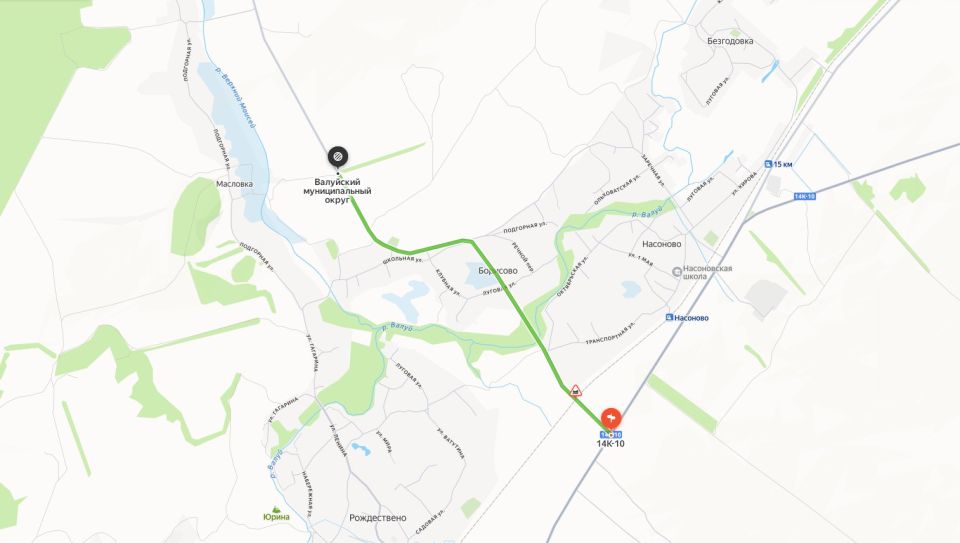Click the 14К-10 text label below red marker
960x543 pixels.
pos(610,444)
